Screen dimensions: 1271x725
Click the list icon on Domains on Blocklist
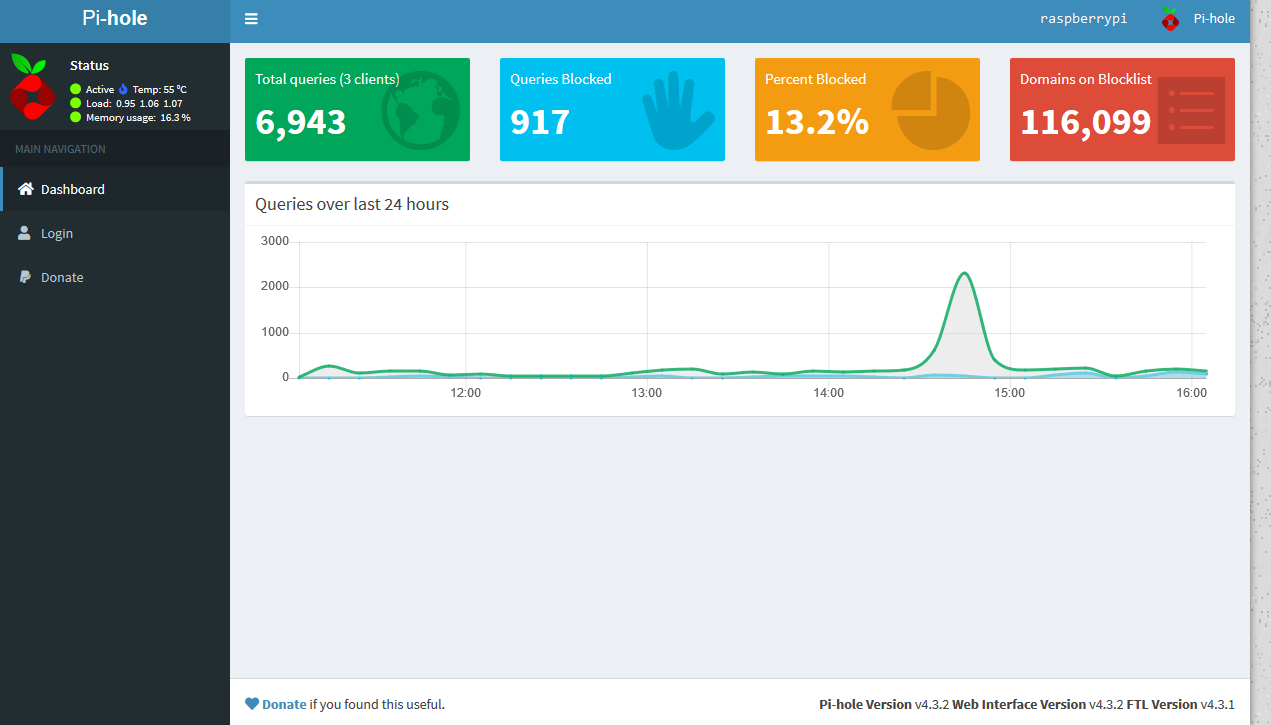(1190, 110)
